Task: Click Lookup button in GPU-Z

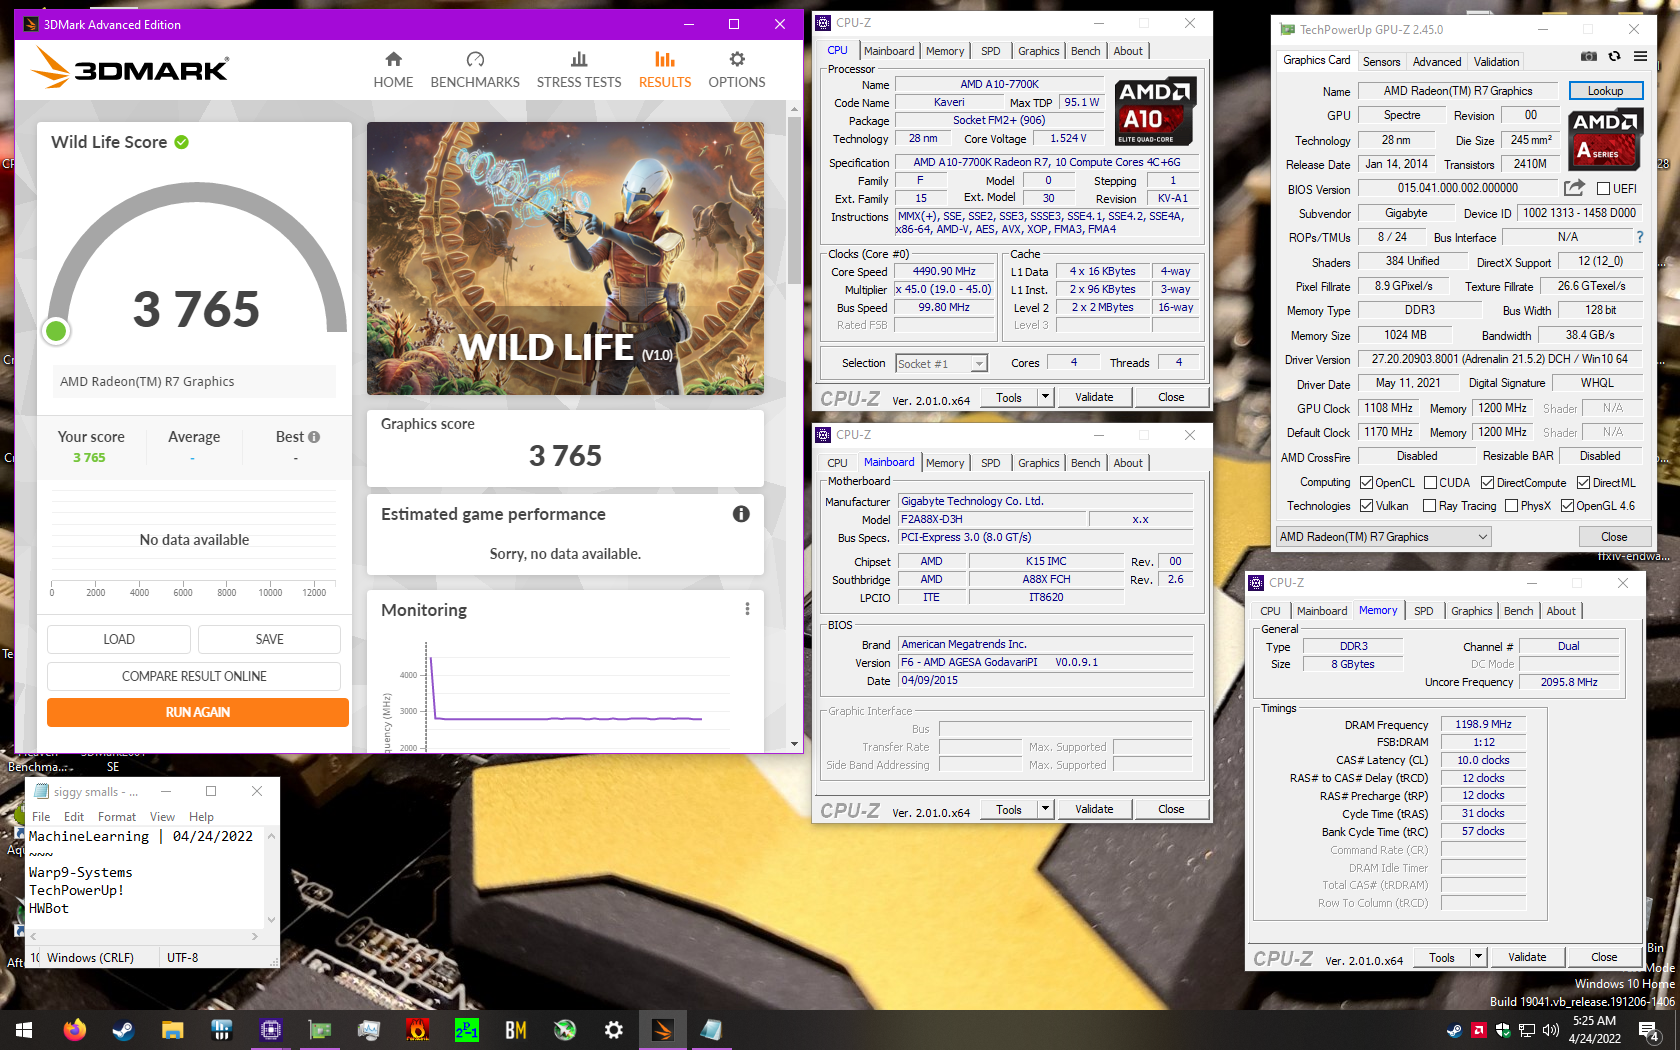Action: point(1605,91)
